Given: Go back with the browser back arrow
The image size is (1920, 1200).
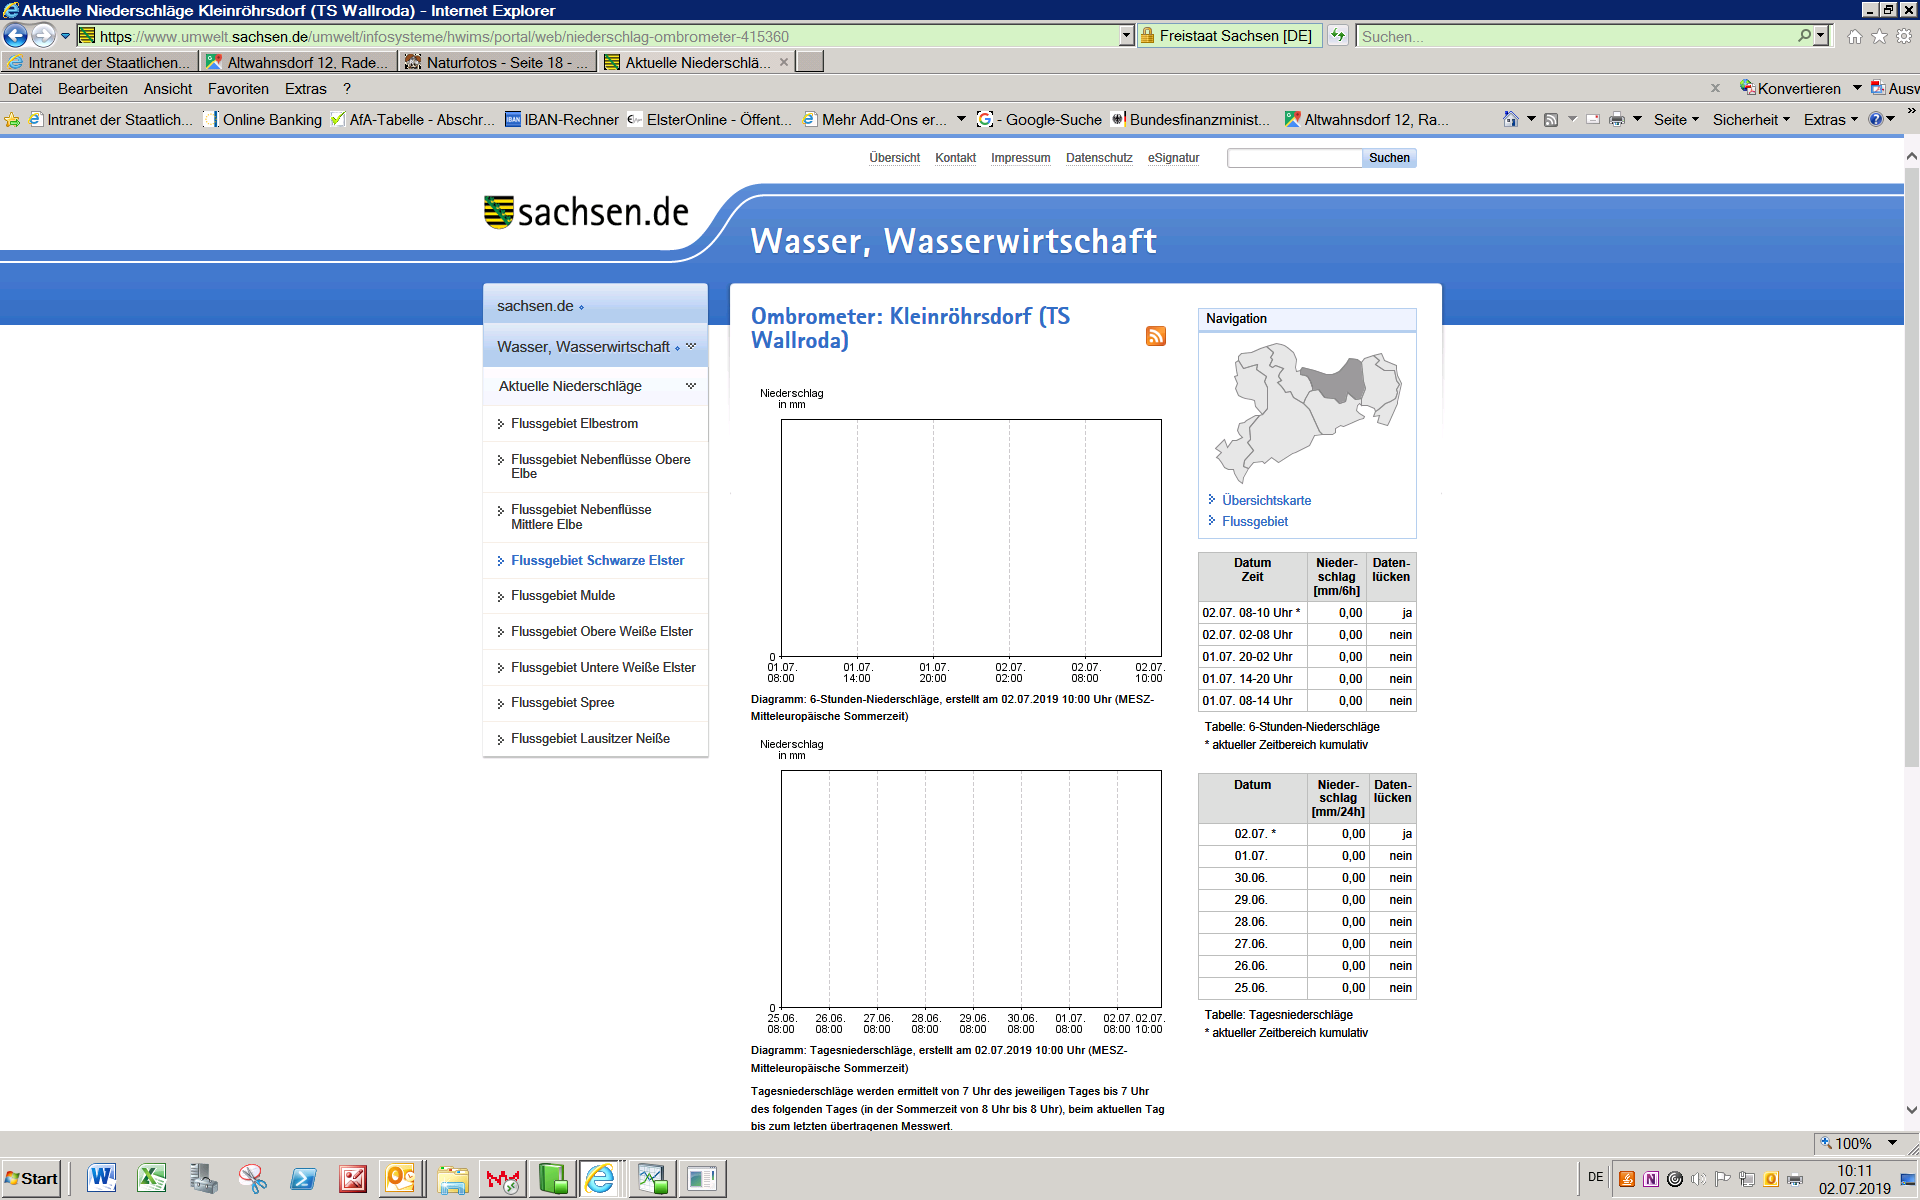Looking at the screenshot, I should 16,36.
